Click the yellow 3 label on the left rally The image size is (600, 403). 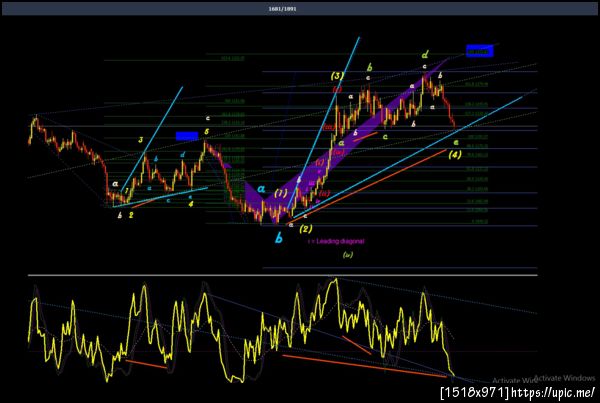pyautogui.click(x=141, y=140)
